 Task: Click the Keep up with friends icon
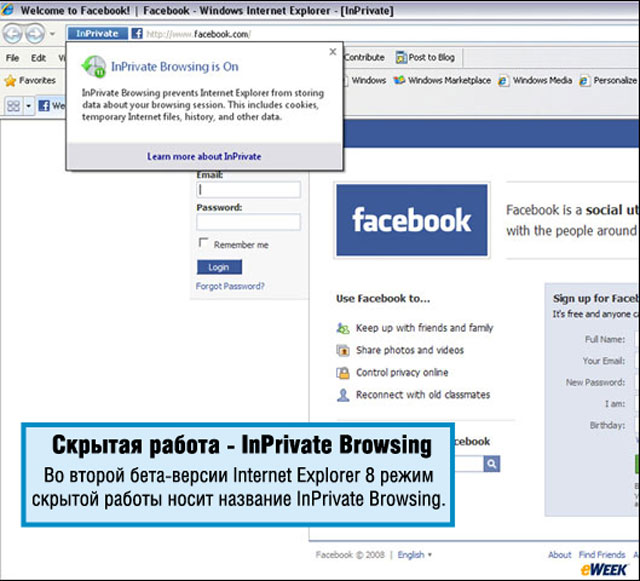343,328
